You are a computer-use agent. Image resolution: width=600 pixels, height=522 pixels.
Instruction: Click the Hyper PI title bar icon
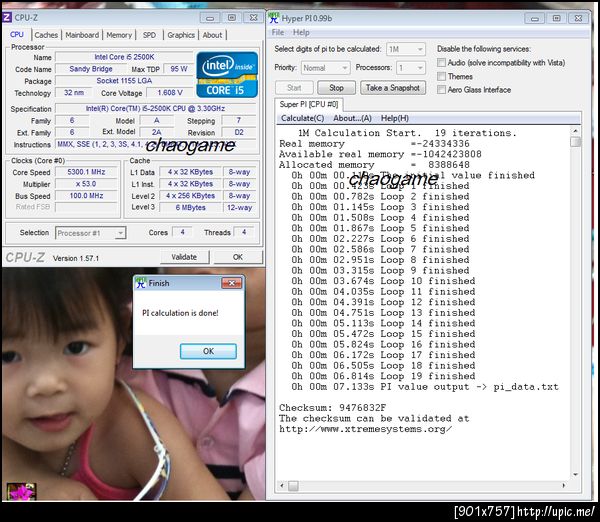click(274, 18)
